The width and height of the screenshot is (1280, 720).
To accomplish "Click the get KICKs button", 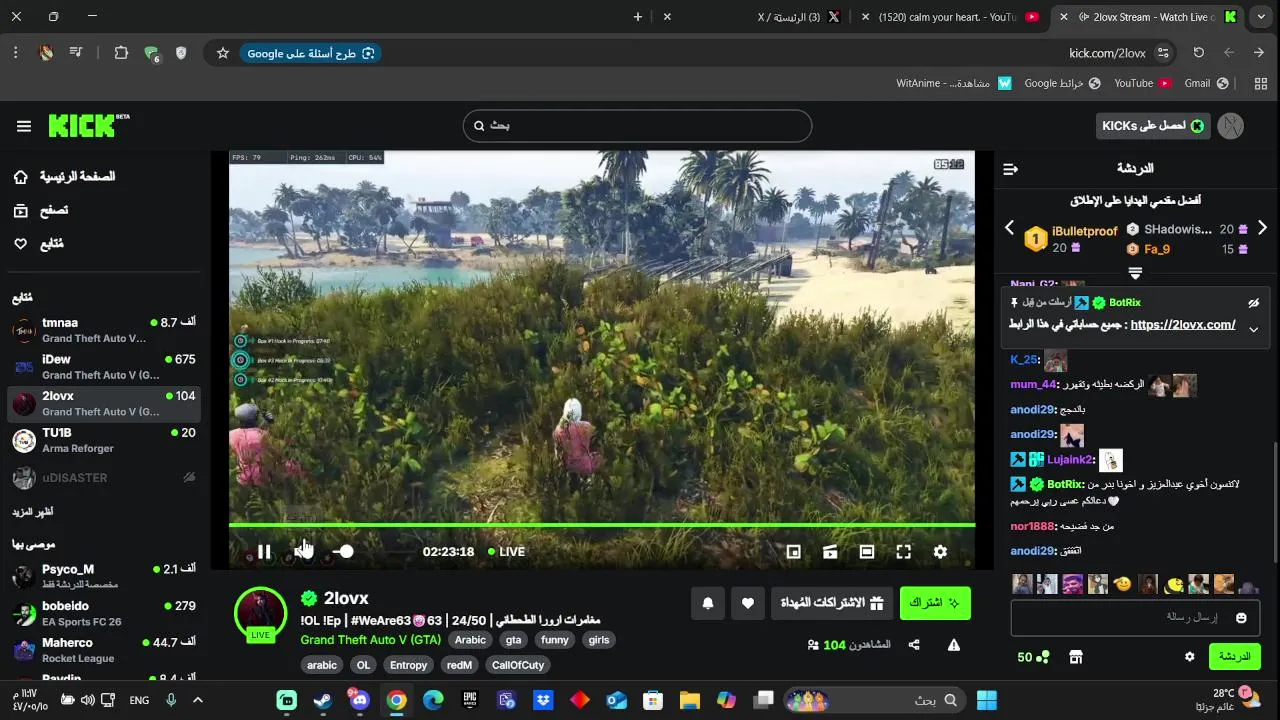I will click(x=1152, y=126).
